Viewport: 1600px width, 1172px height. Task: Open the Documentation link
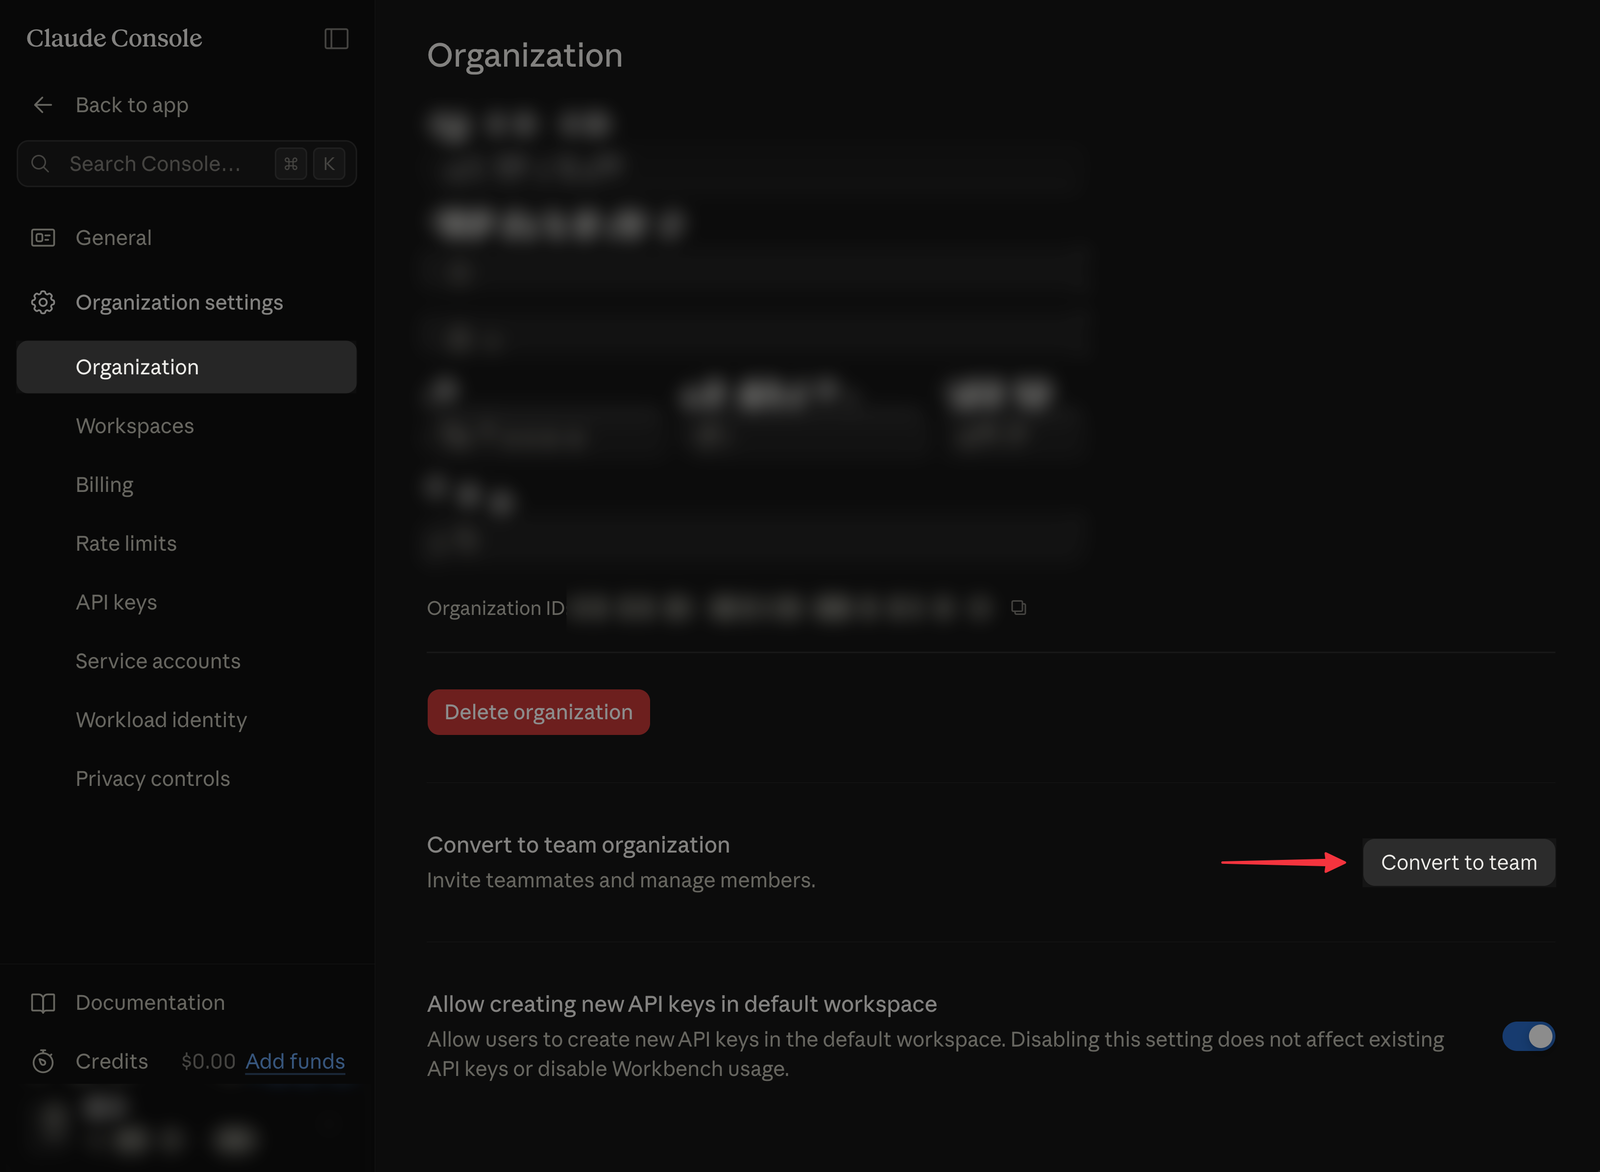point(150,1003)
